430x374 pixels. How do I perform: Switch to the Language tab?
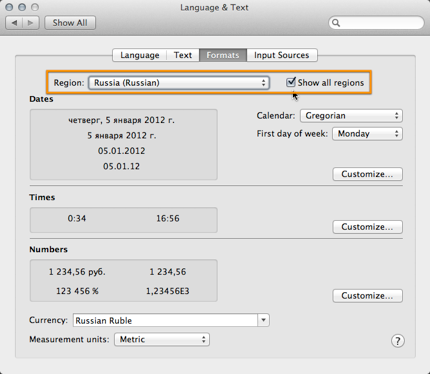click(140, 55)
